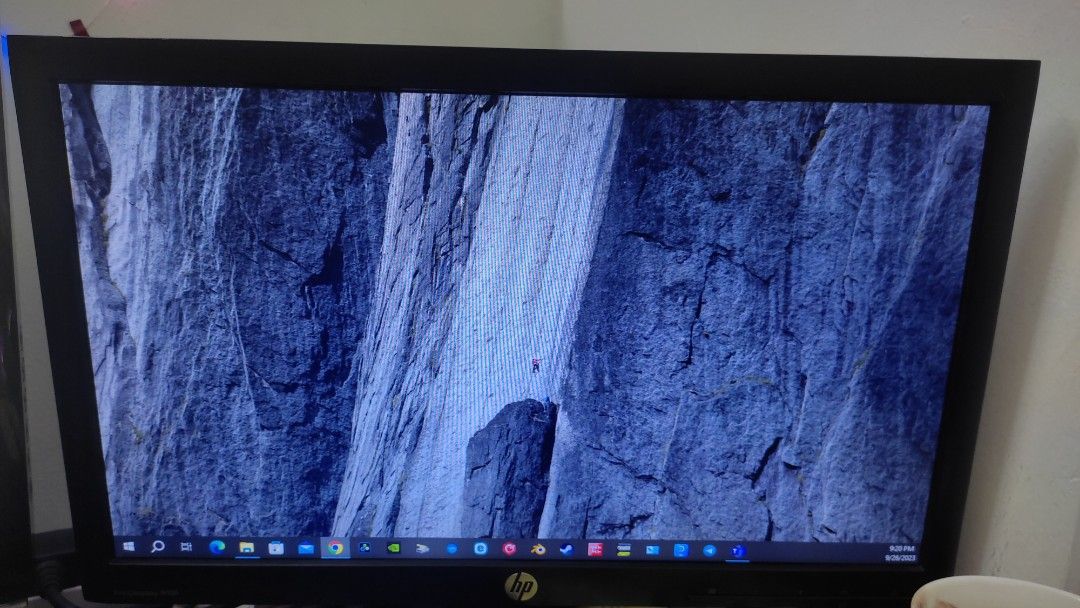This screenshot has height=608, width=1080.
Task: Open the blue square icon left of Telegram
Action: coord(681,550)
